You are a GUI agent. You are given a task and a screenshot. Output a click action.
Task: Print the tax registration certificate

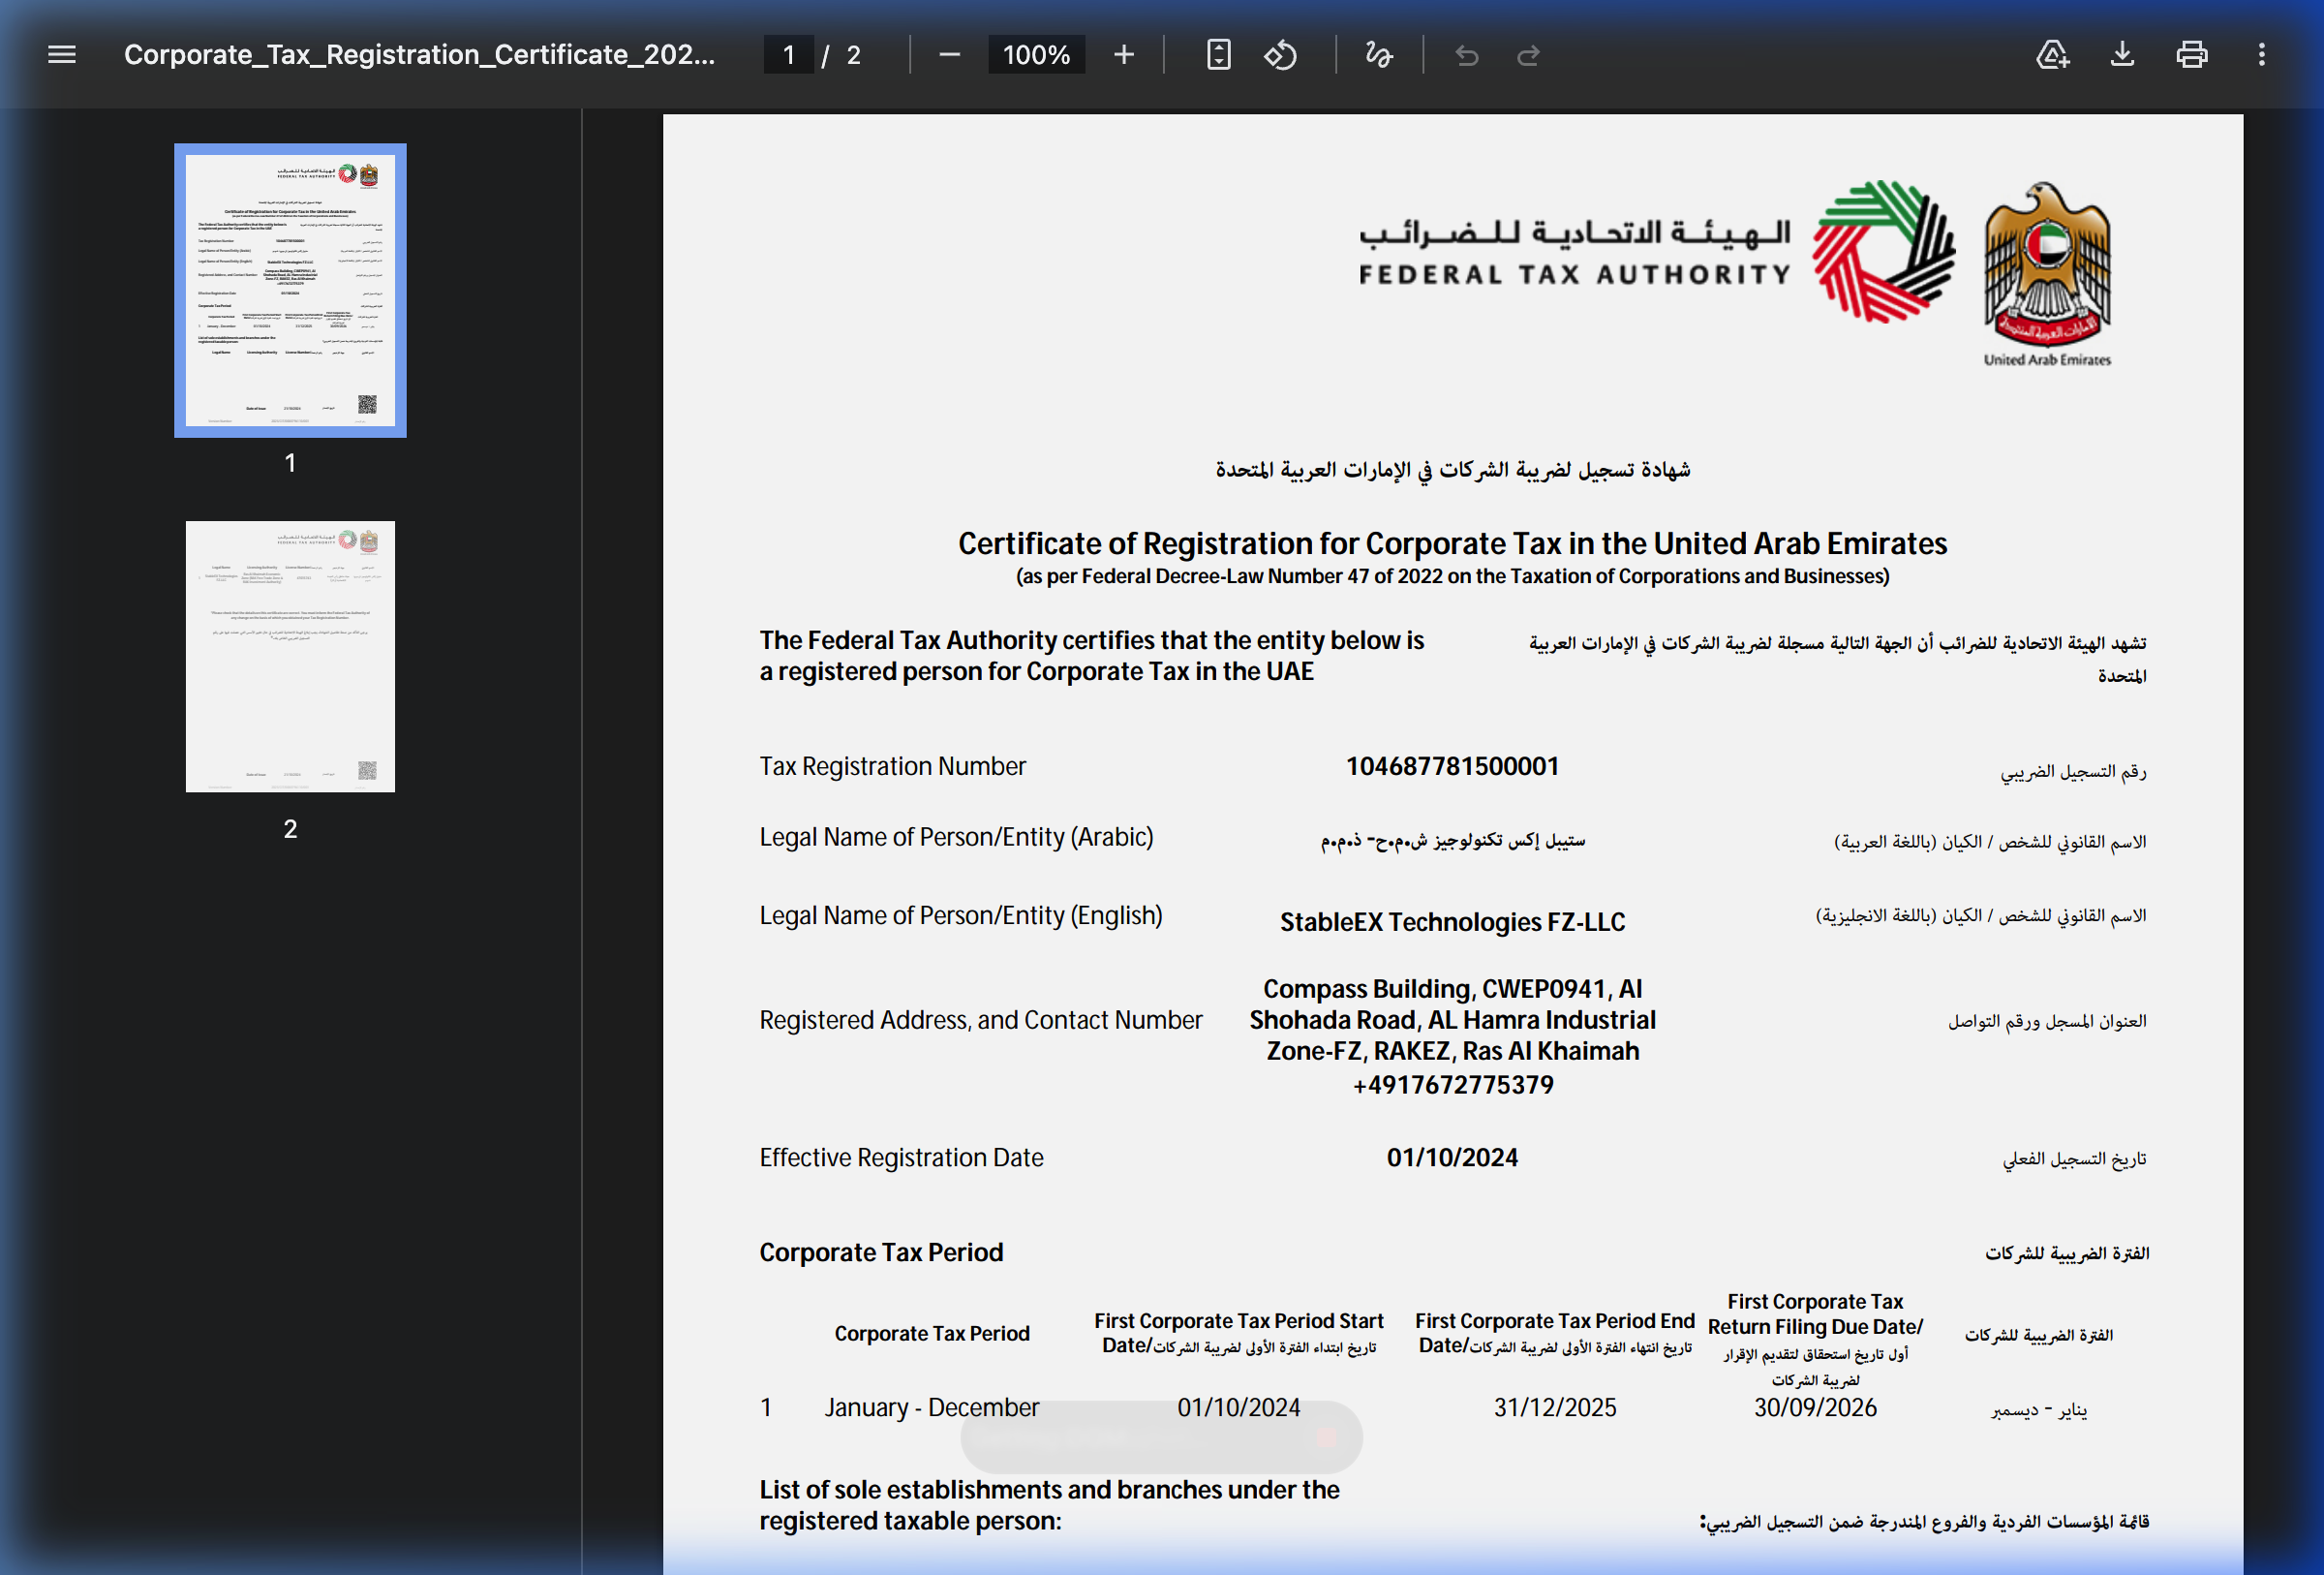(x=2191, y=55)
